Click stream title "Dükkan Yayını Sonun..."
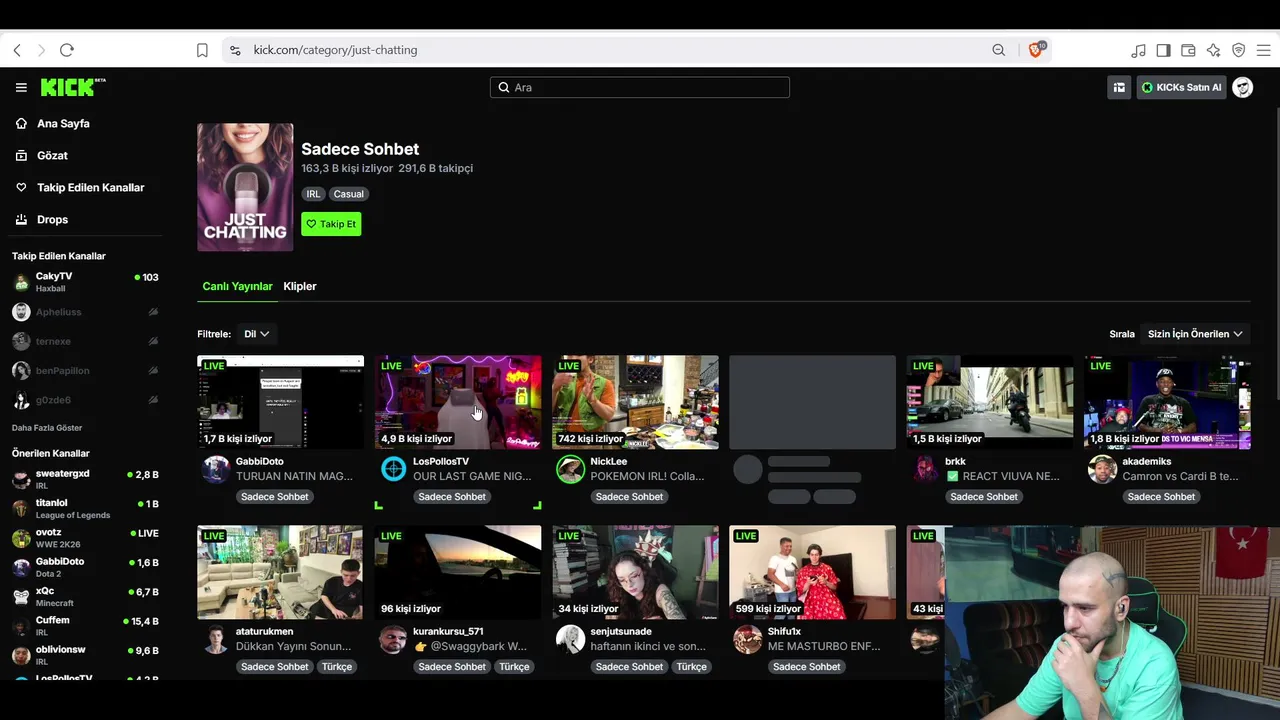Screen dimensions: 1280x720 tap(293, 646)
